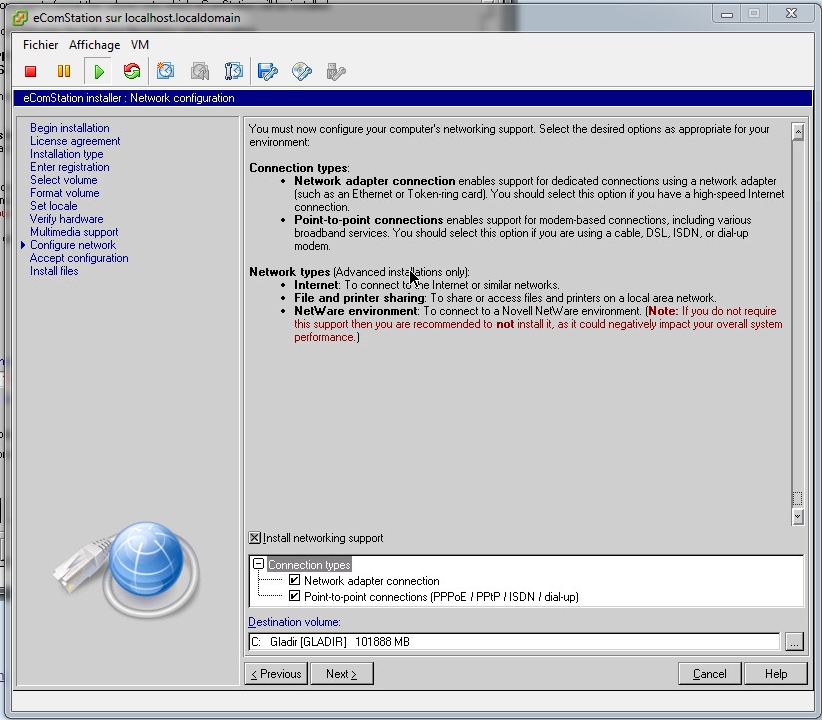Reset the virtual machine with the restart icon
822x720 pixels.
point(131,71)
